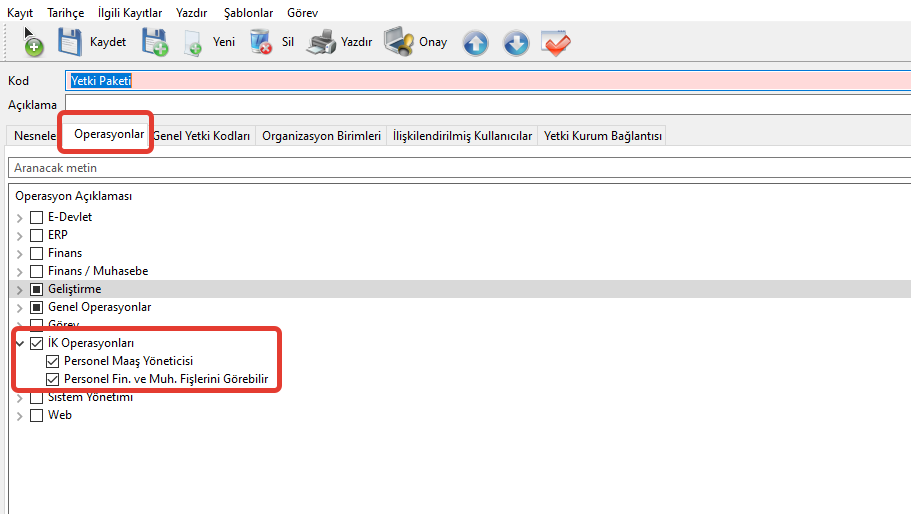
Task: Click the blue down arrow icon
Action: click(515, 43)
